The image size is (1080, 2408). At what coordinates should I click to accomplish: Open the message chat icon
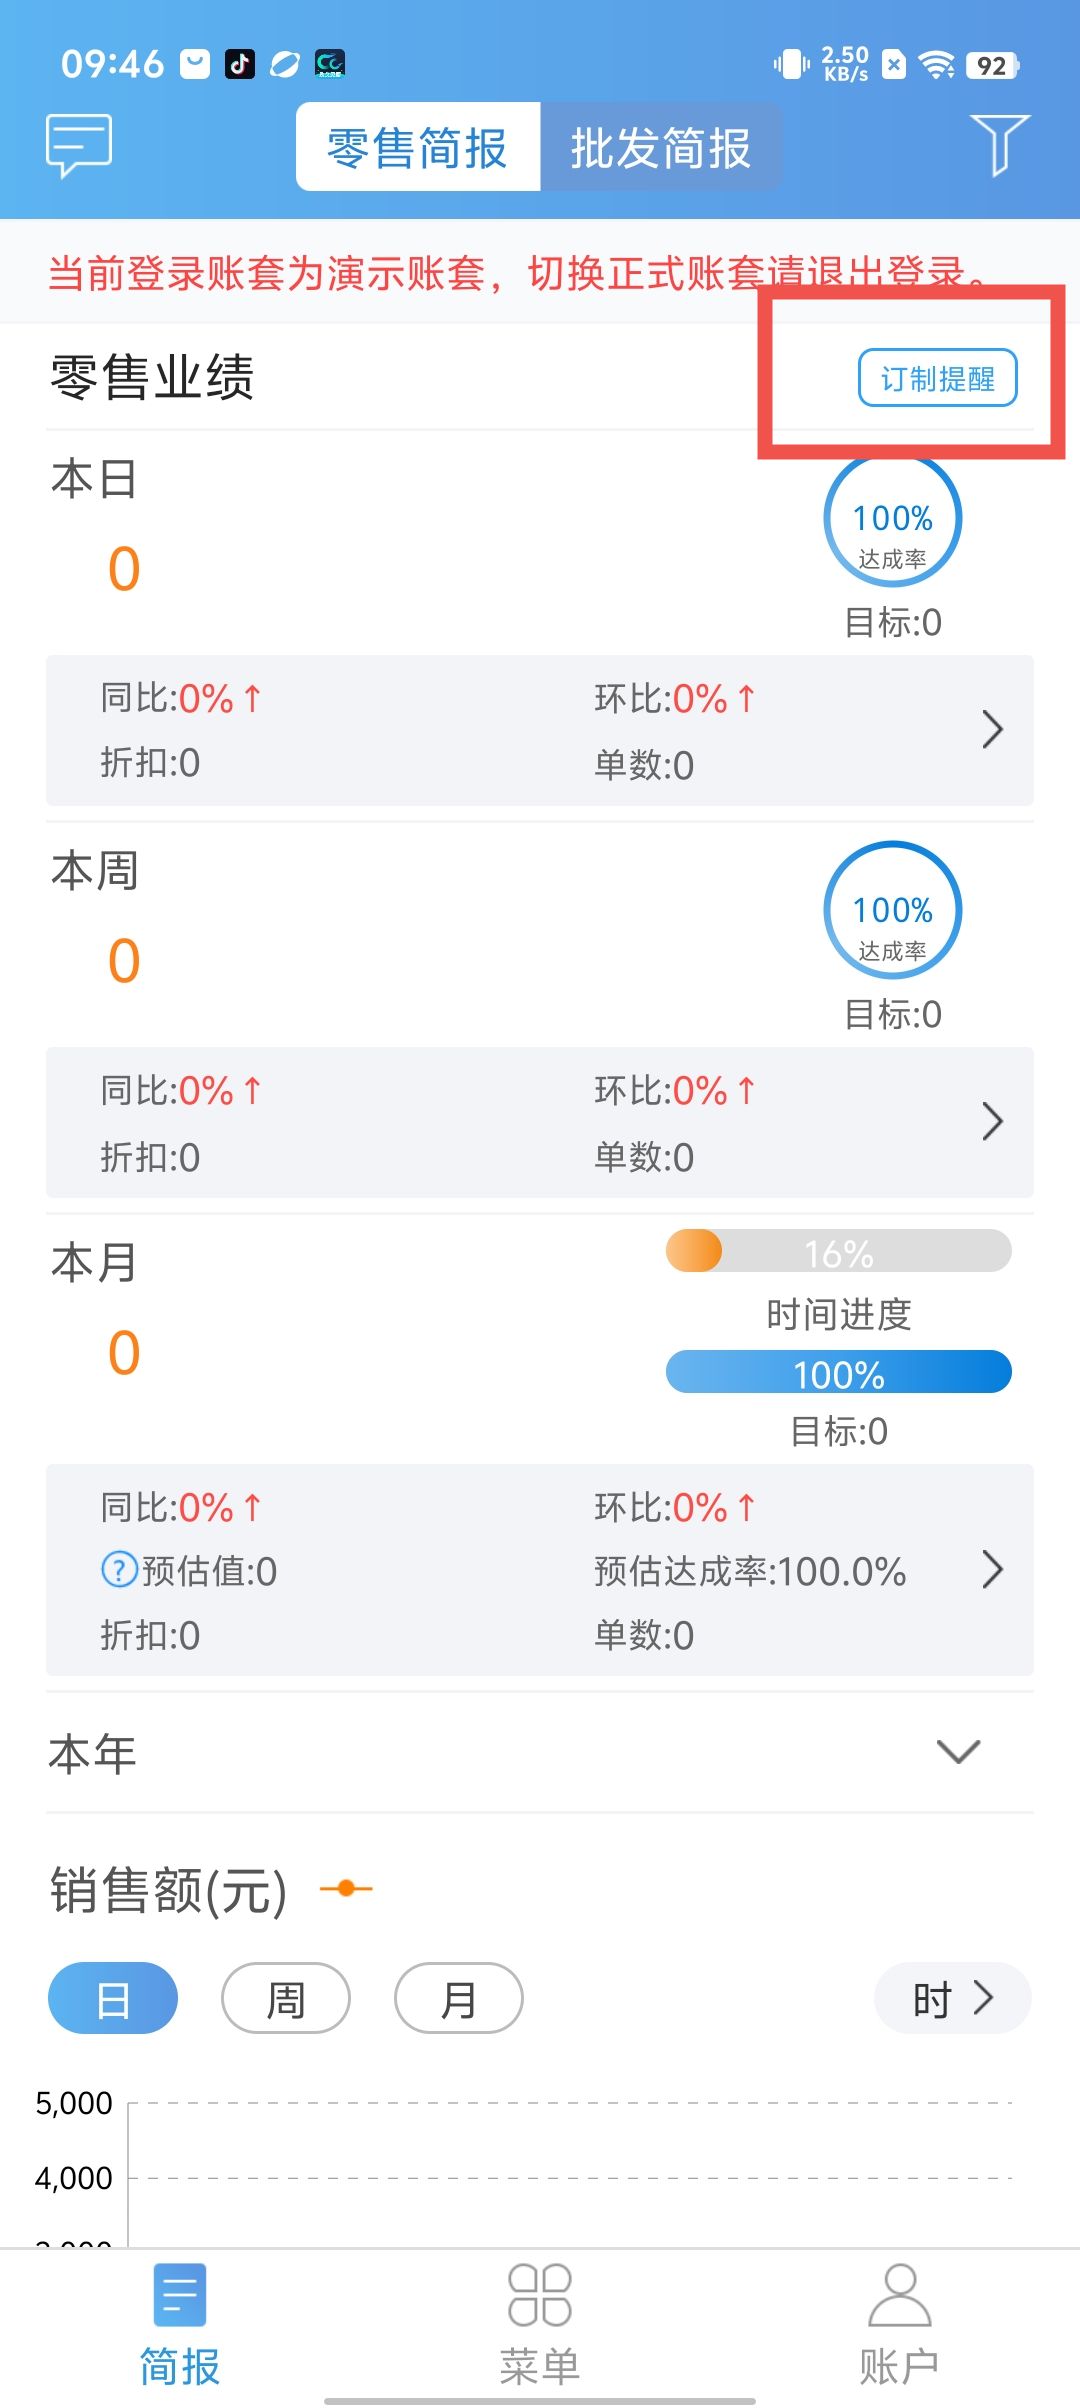point(79,146)
